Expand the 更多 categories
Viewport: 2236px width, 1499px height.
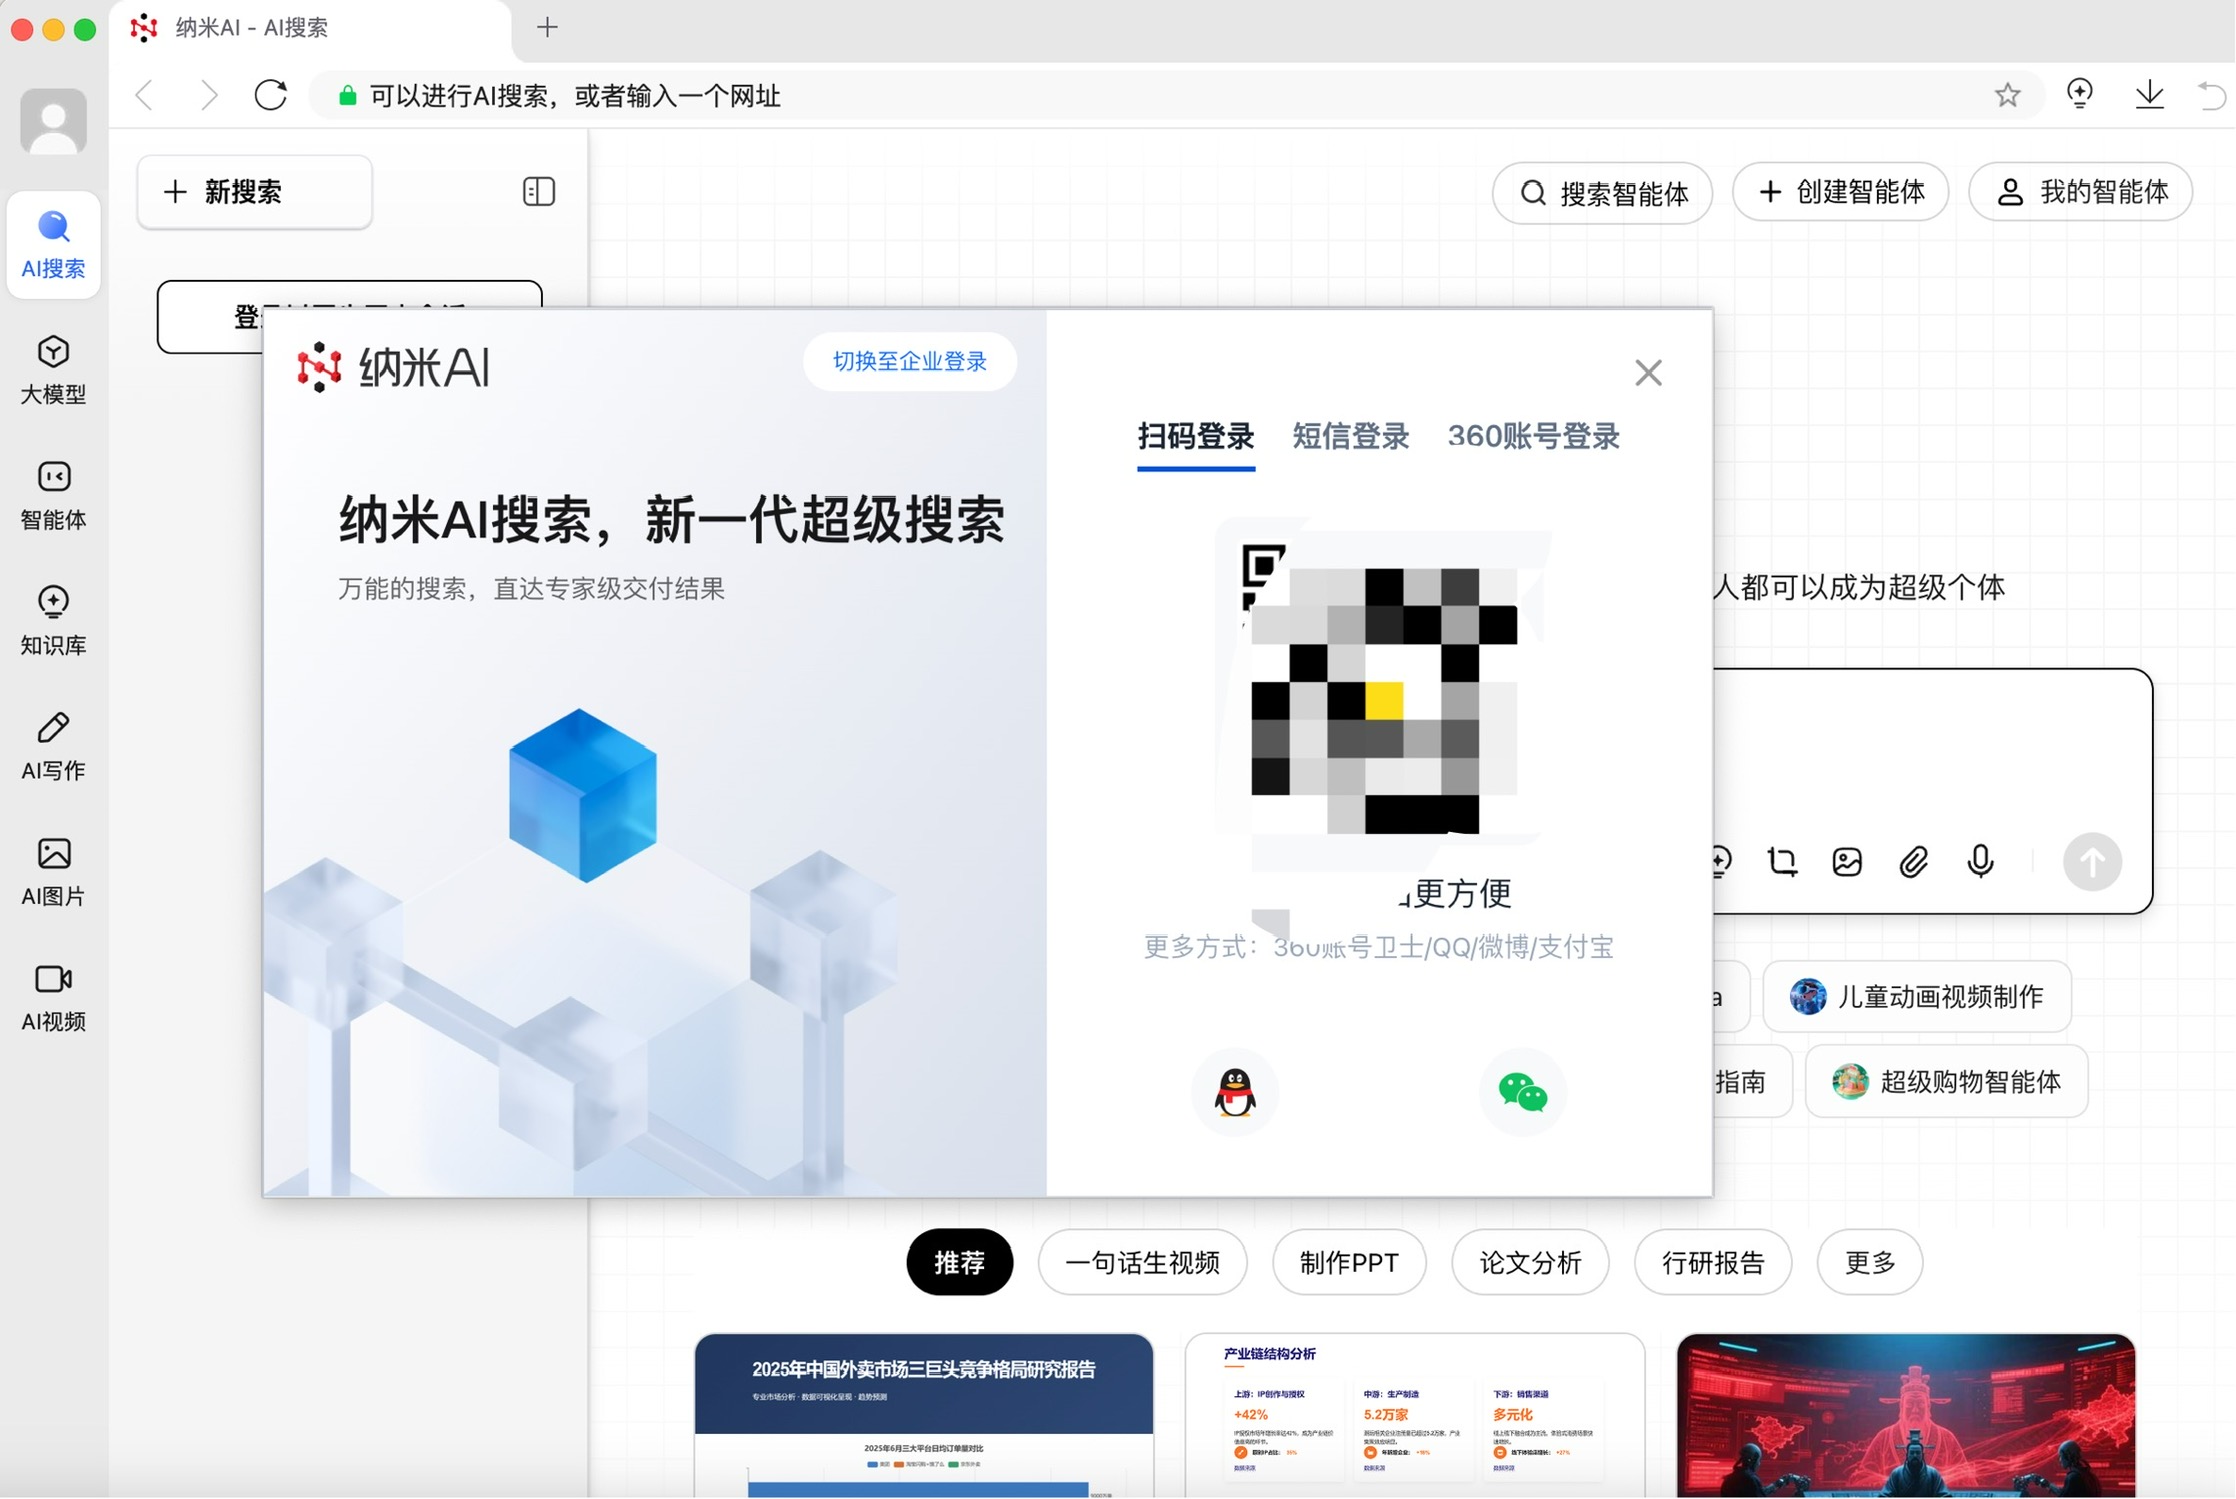pyautogui.click(x=1869, y=1262)
